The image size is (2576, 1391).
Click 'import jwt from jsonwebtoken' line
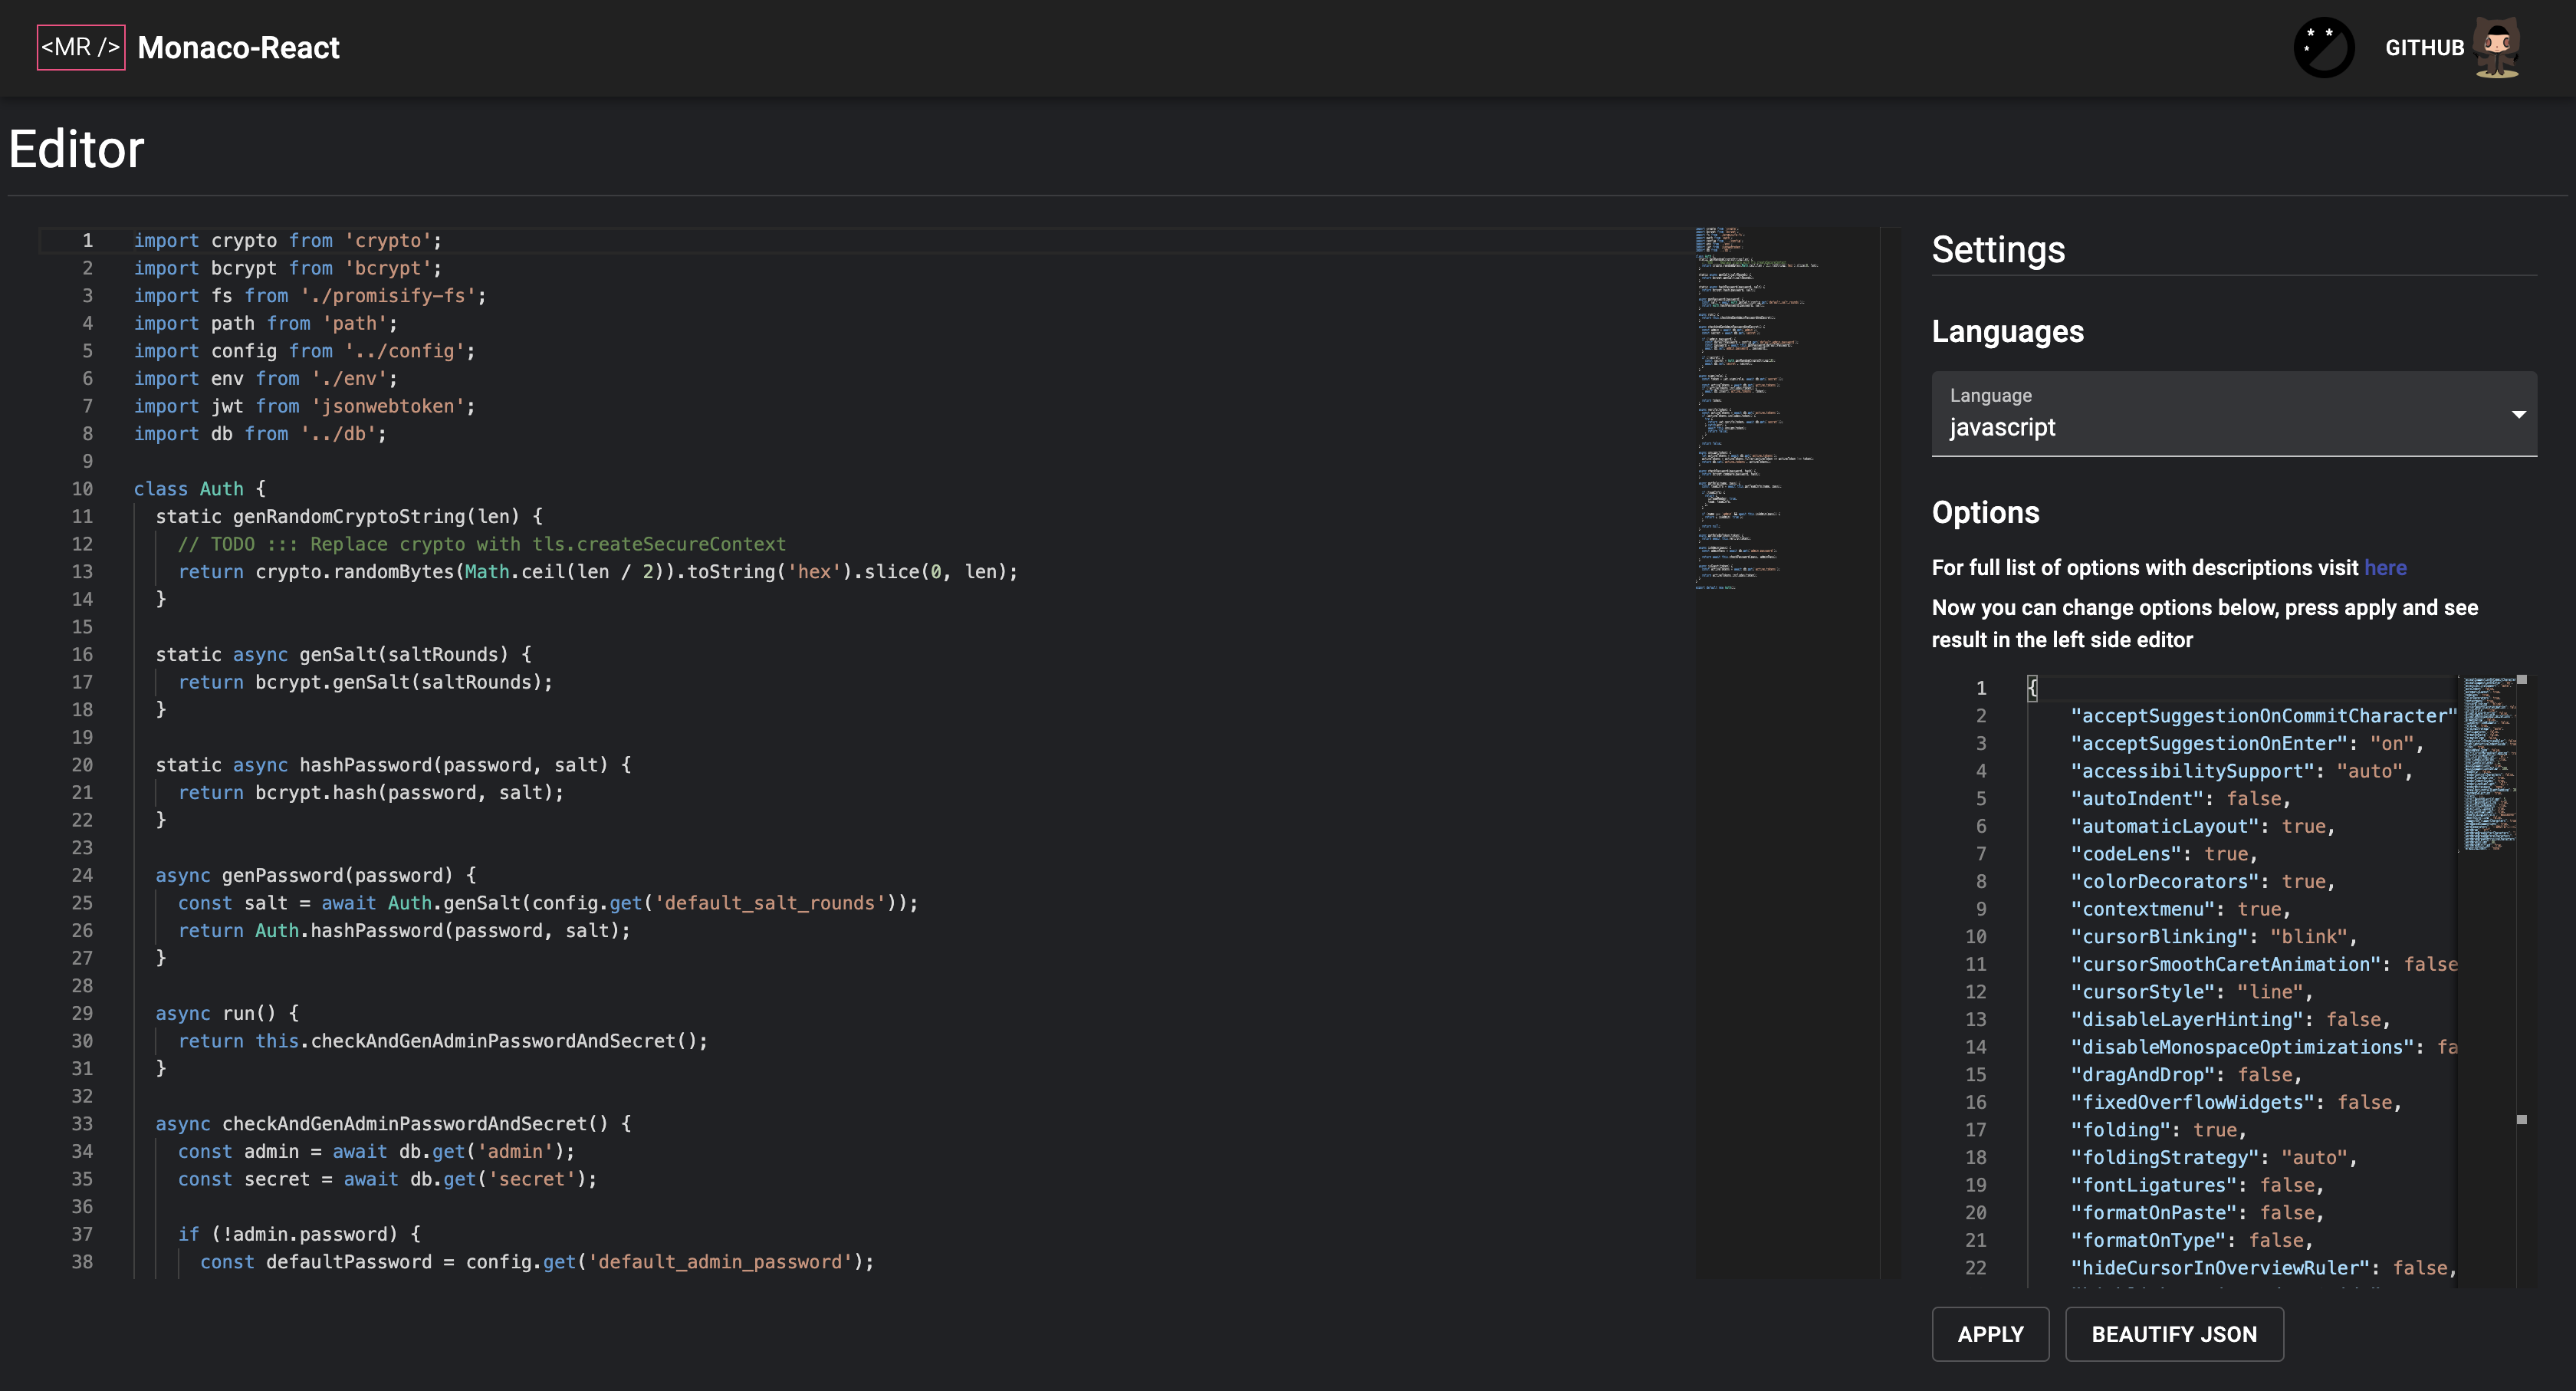coord(304,406)
